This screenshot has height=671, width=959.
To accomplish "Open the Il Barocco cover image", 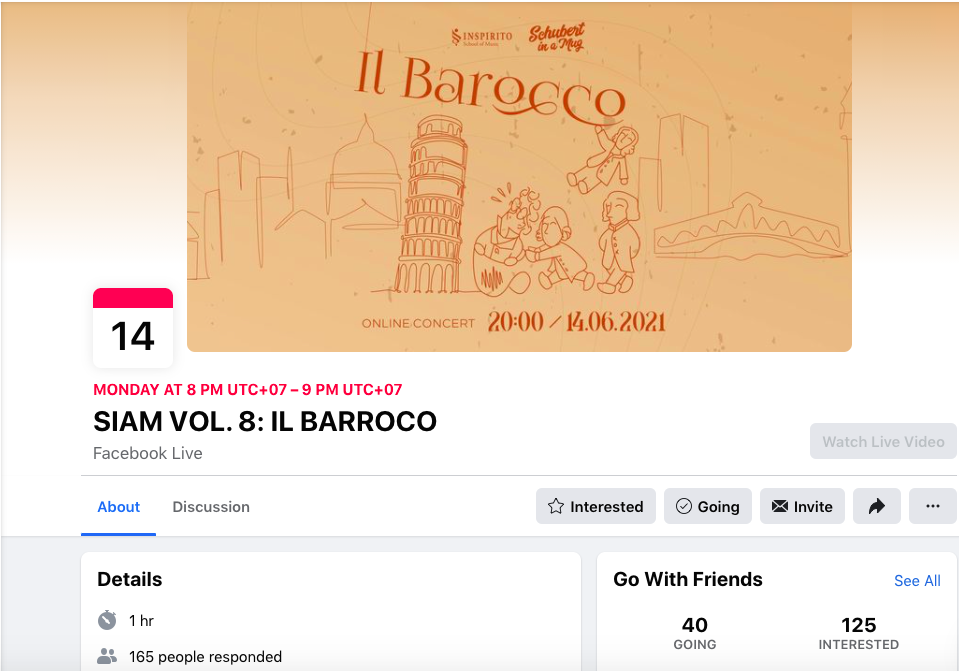I will (519, 177).
